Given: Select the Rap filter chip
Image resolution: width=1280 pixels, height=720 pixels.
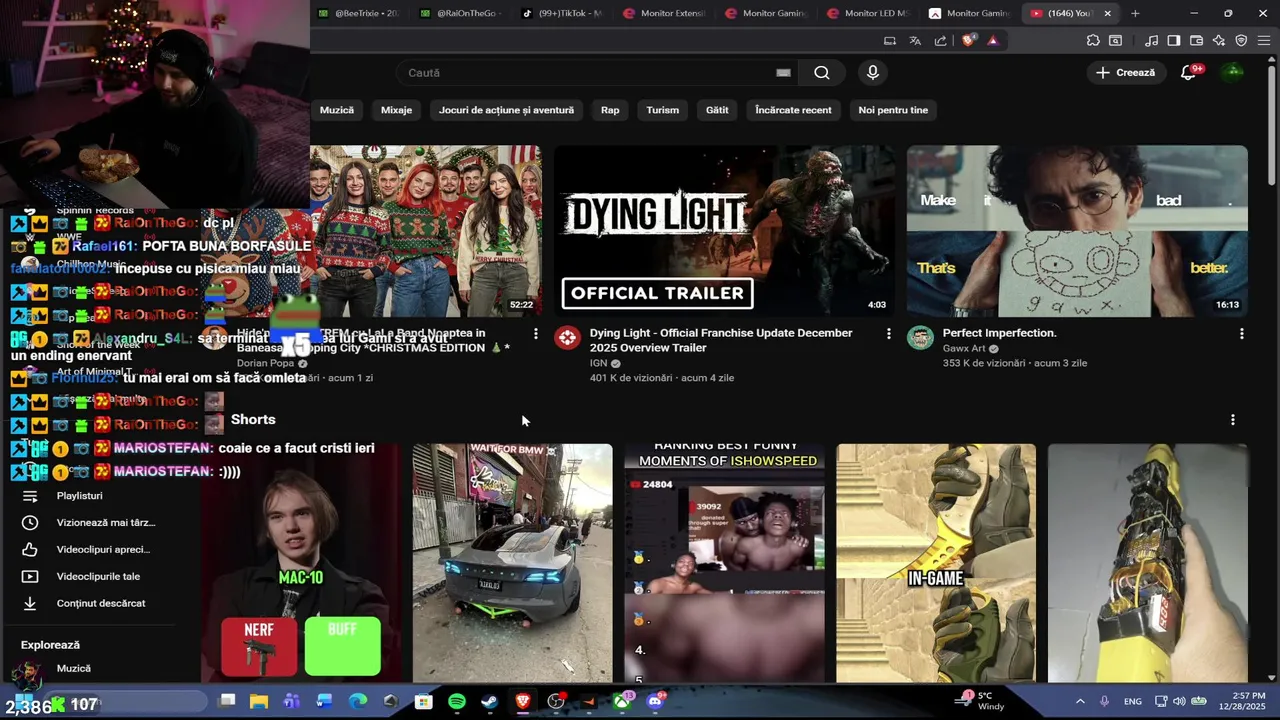Looking at the screenshot, I should [x=610, y=110].
